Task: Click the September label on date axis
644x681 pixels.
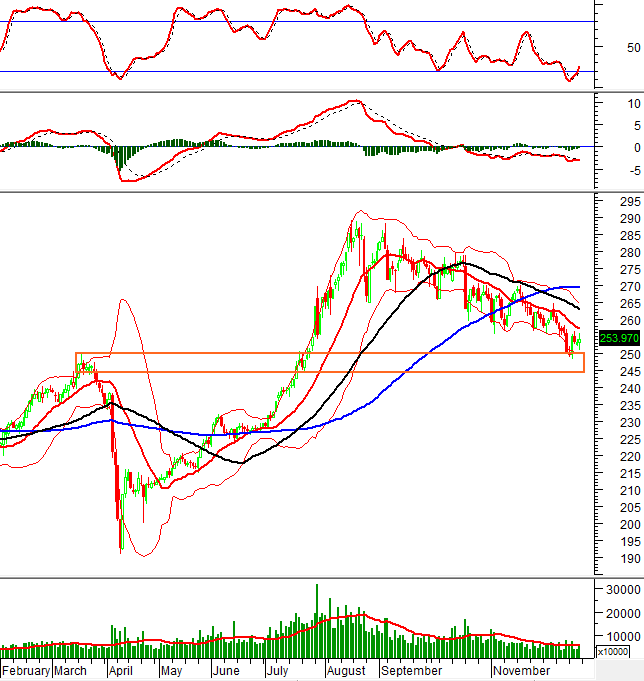Action: pos(409,670)
